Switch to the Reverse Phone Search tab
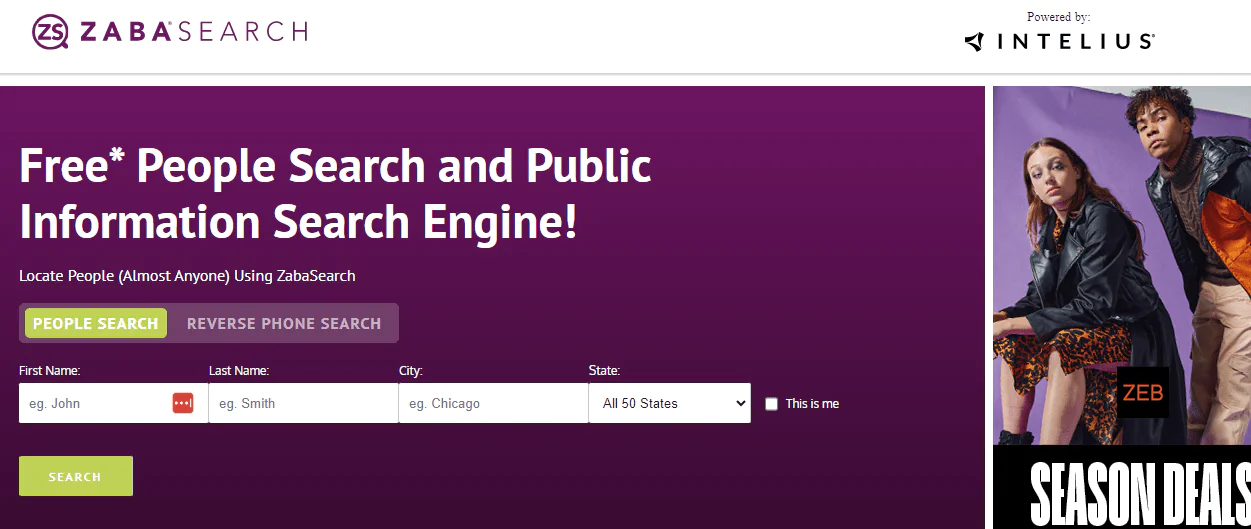1251x529 pixels. (284, 323)
